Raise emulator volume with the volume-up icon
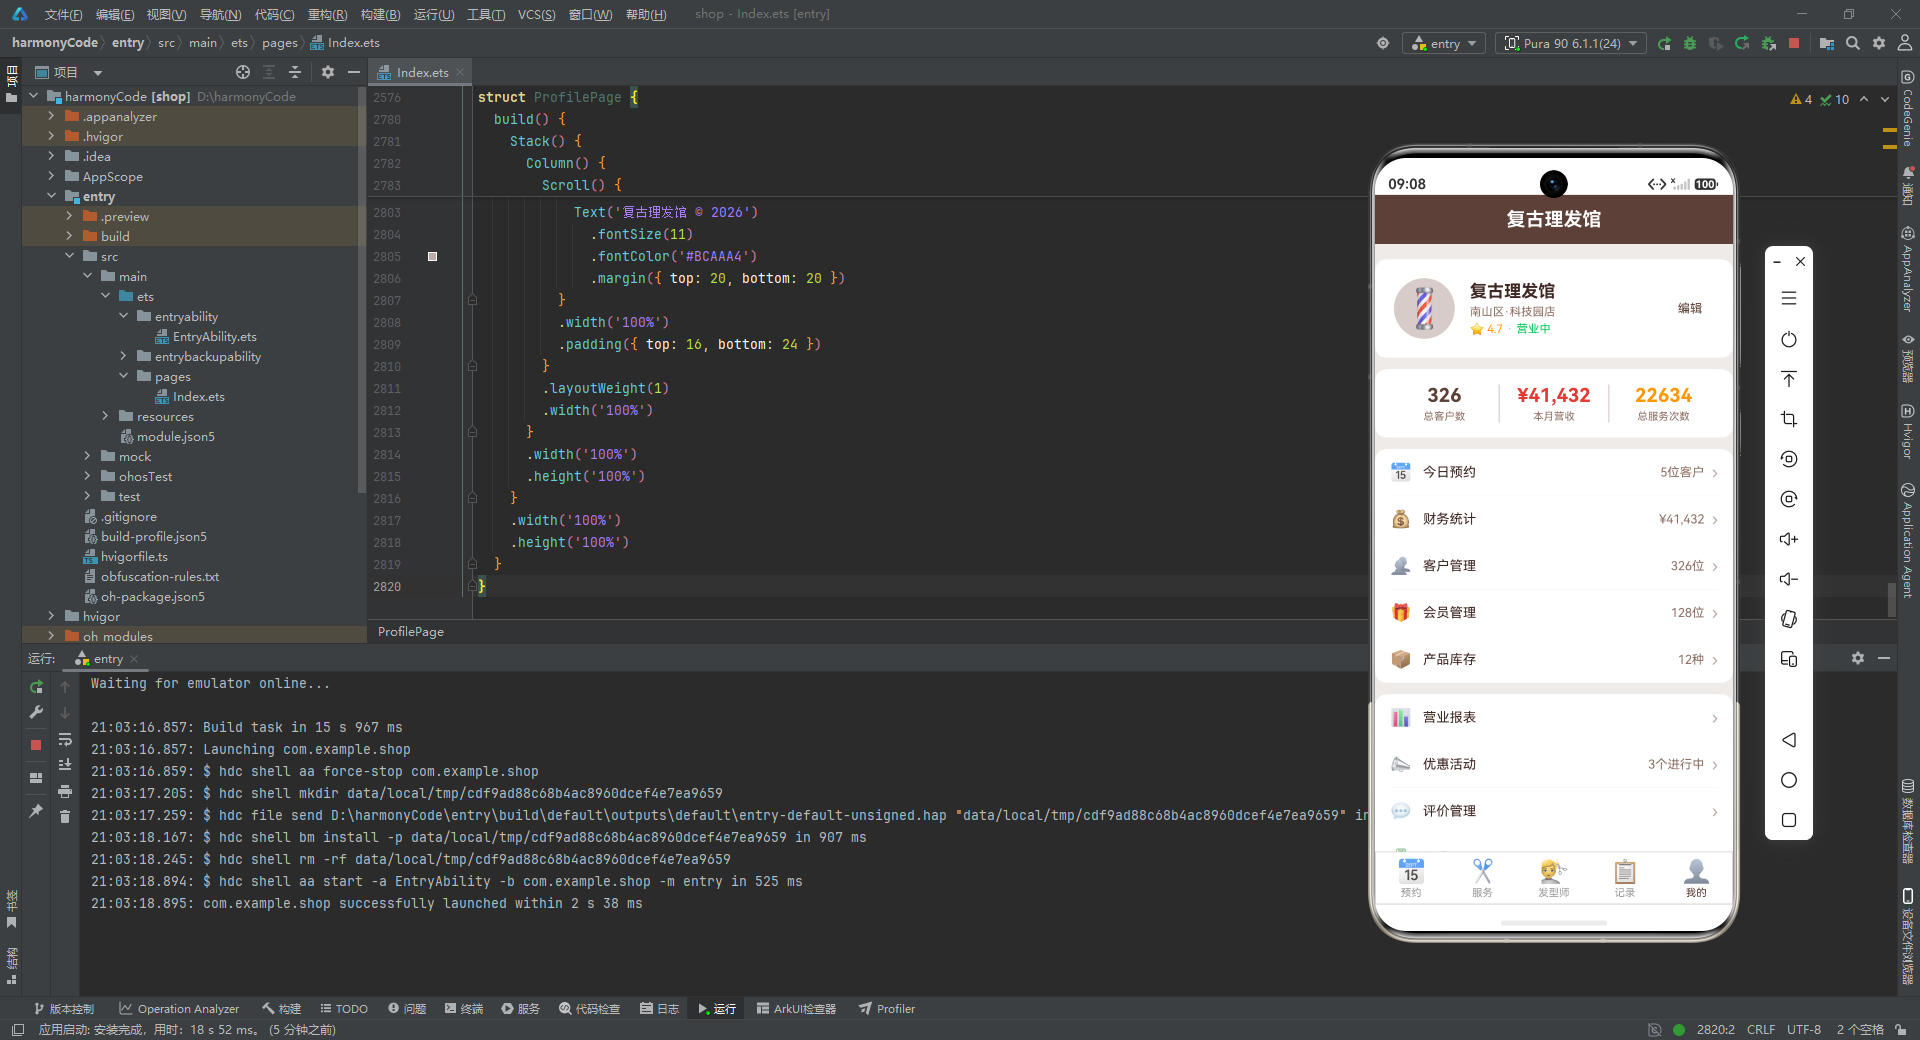 click(1789, 539)
